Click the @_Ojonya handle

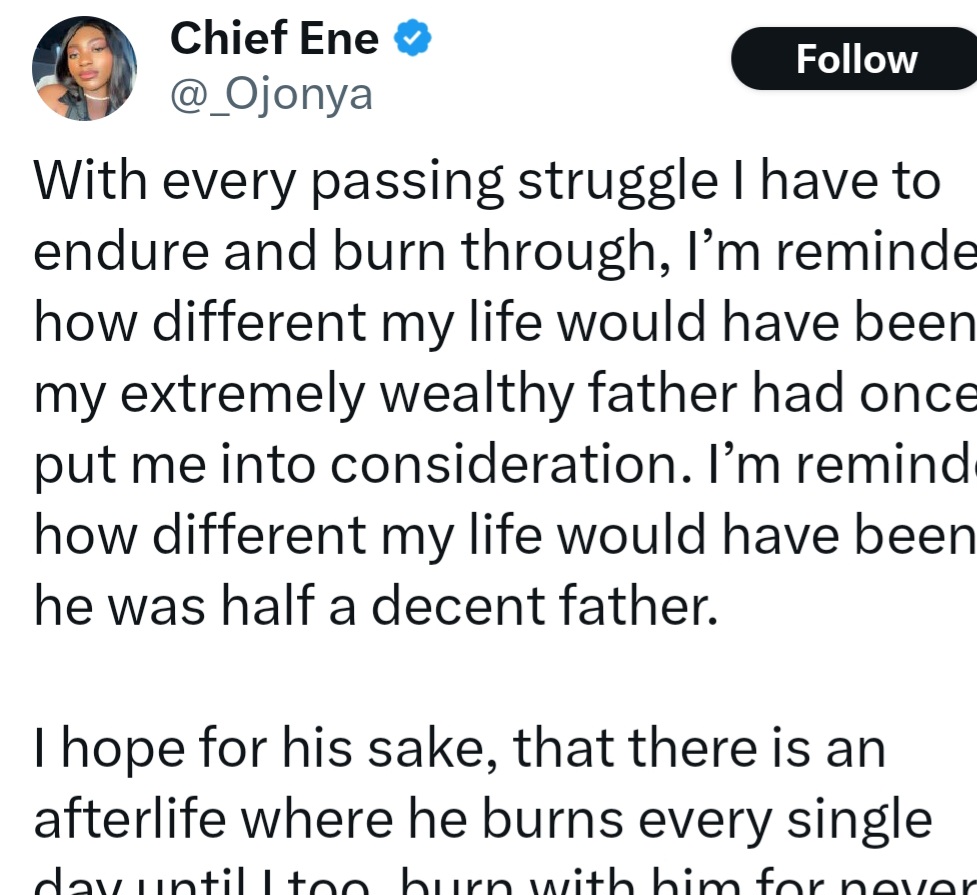(271, 94)
